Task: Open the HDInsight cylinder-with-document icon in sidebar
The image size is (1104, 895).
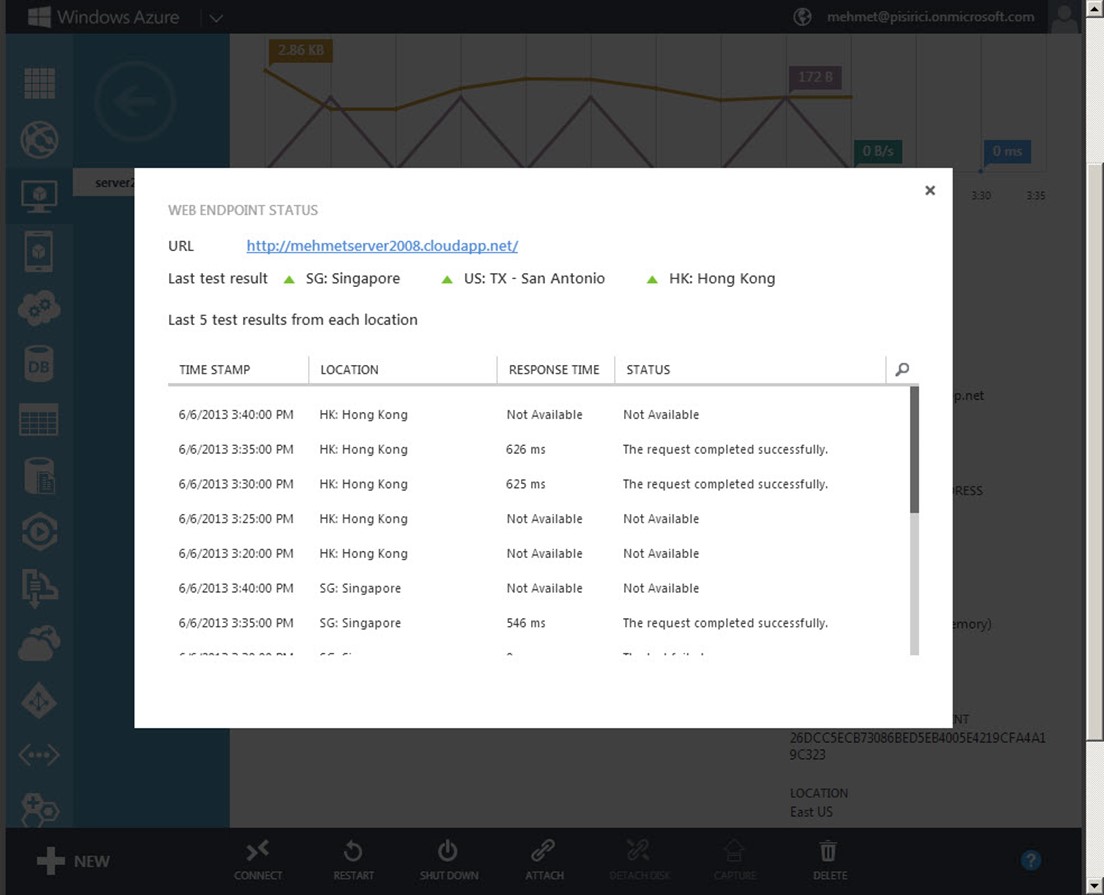Action: click(39, 476)
